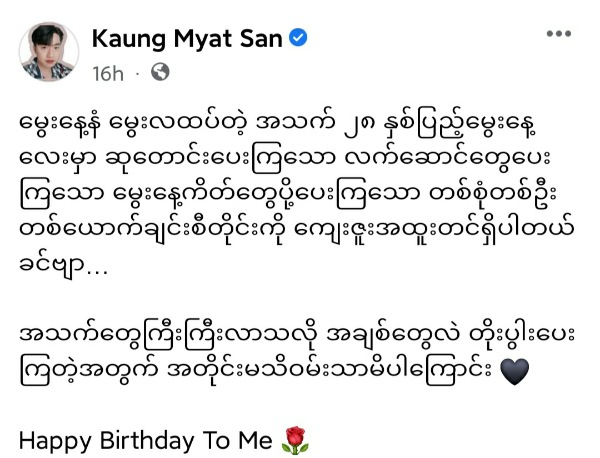This screenshot has height=458, width=600.
Task: Open Kaung Myat San's profile picture
Action: [49, 52]
